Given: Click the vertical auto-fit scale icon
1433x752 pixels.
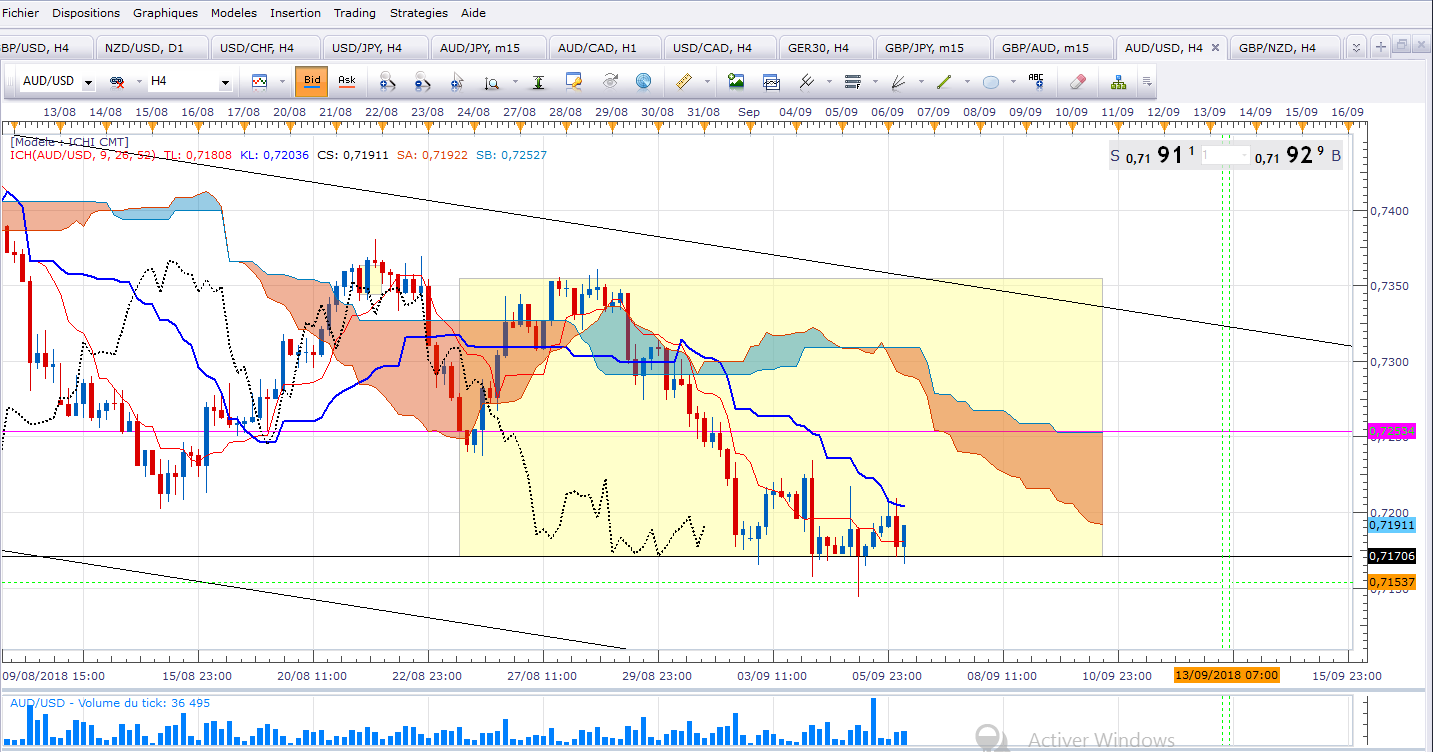Looking at the screenshot, I should pos(538,81).
